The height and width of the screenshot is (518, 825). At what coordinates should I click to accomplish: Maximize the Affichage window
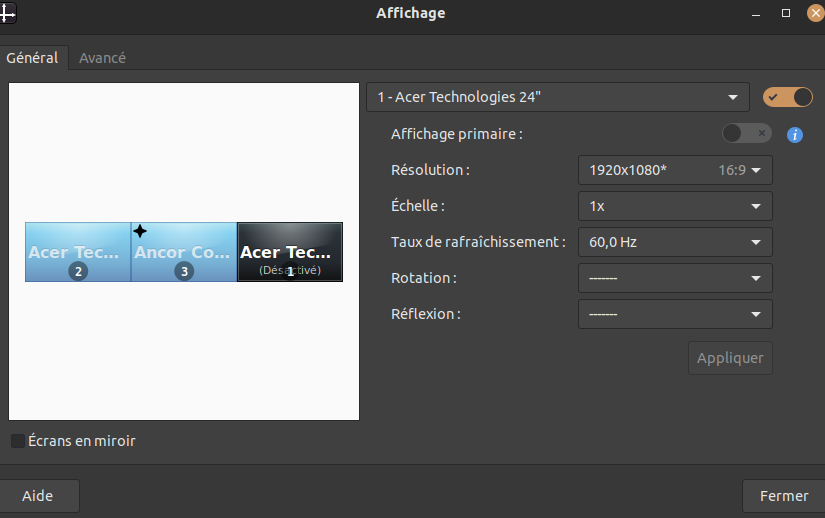click(x=786, y=13)
